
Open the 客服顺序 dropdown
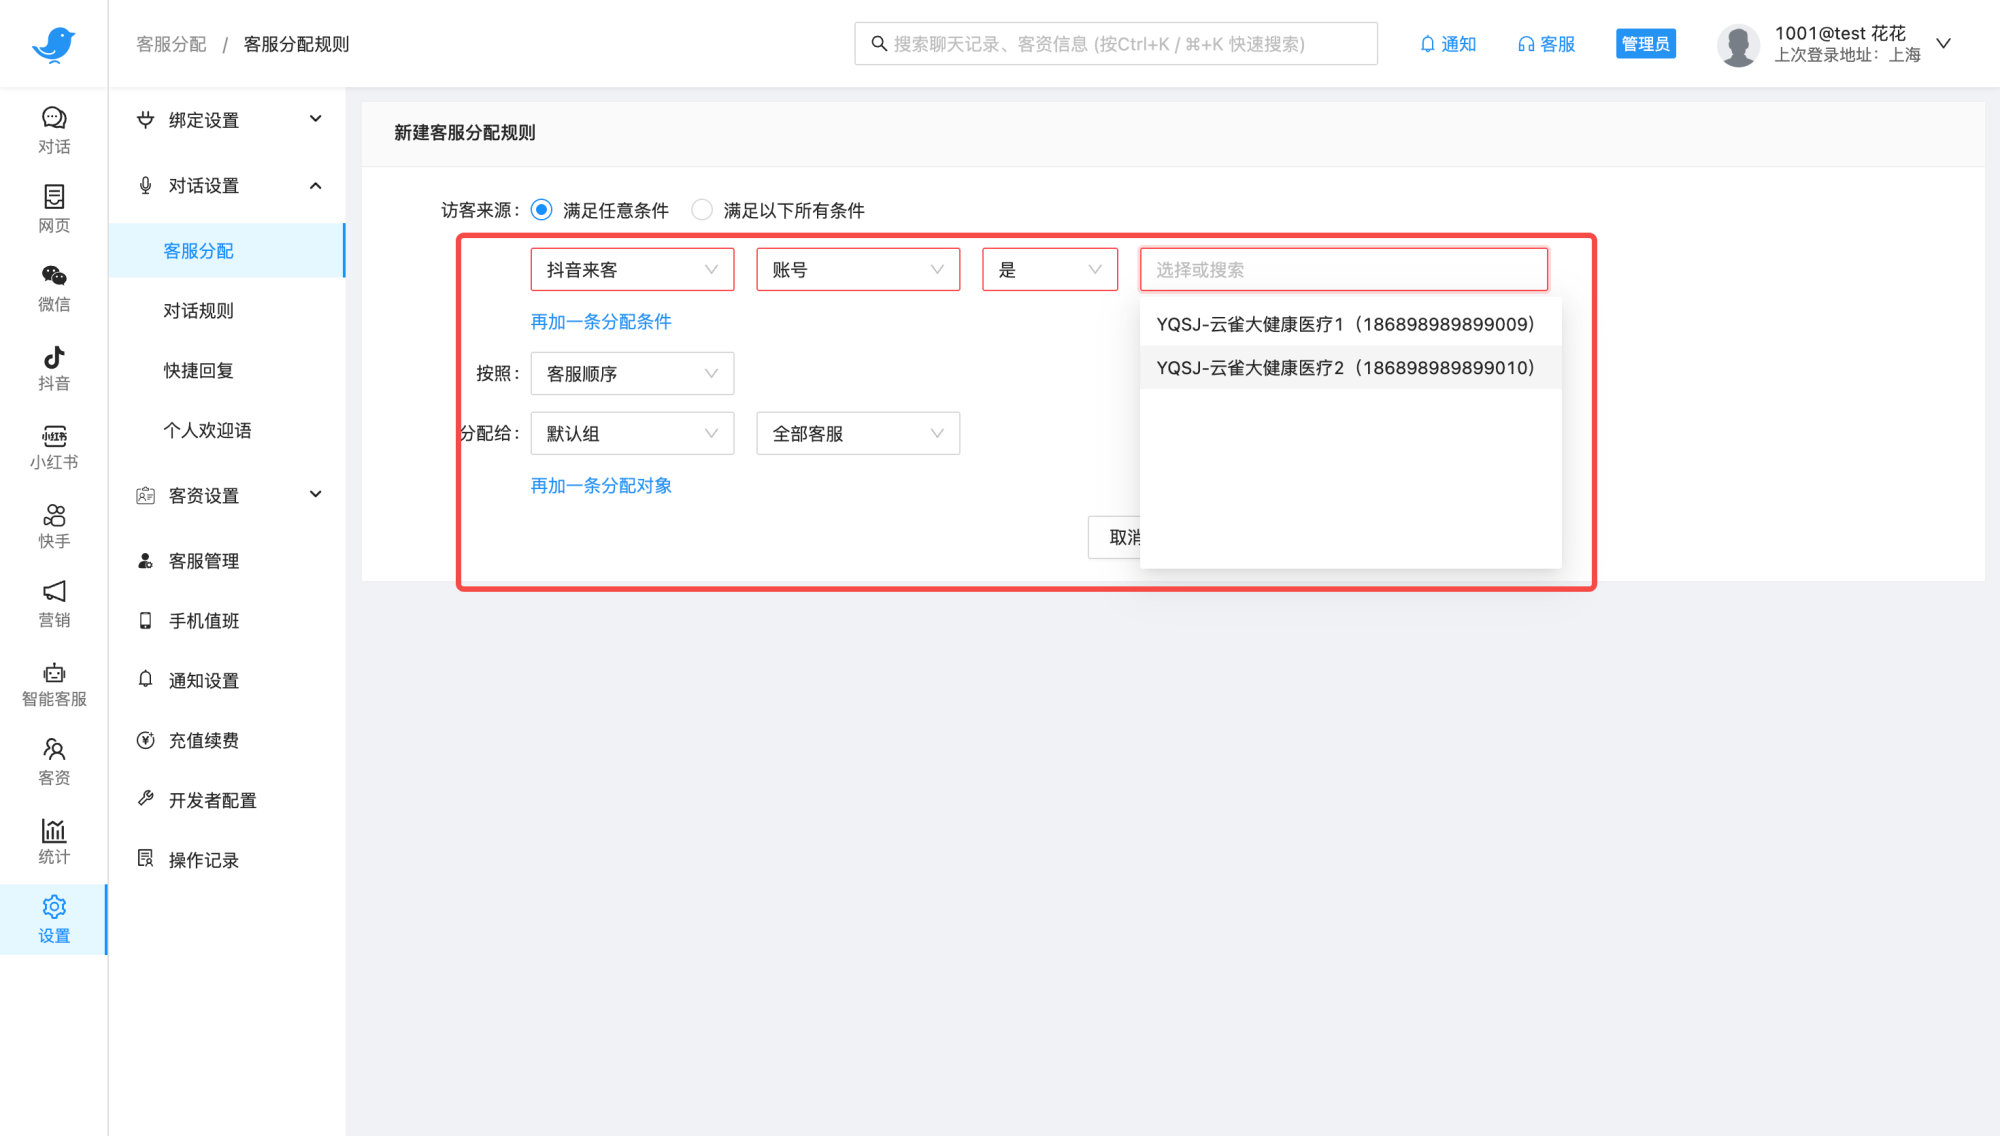[x=632, y=374]
